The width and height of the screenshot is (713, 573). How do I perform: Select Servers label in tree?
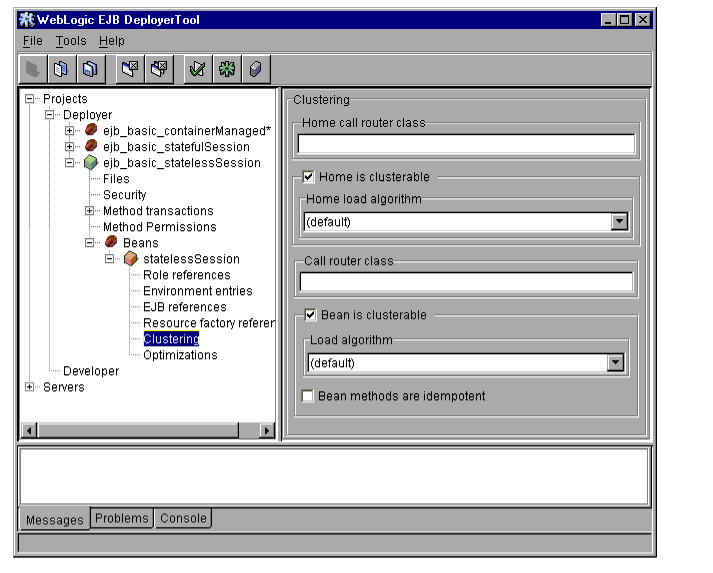(x=64, y=387)
